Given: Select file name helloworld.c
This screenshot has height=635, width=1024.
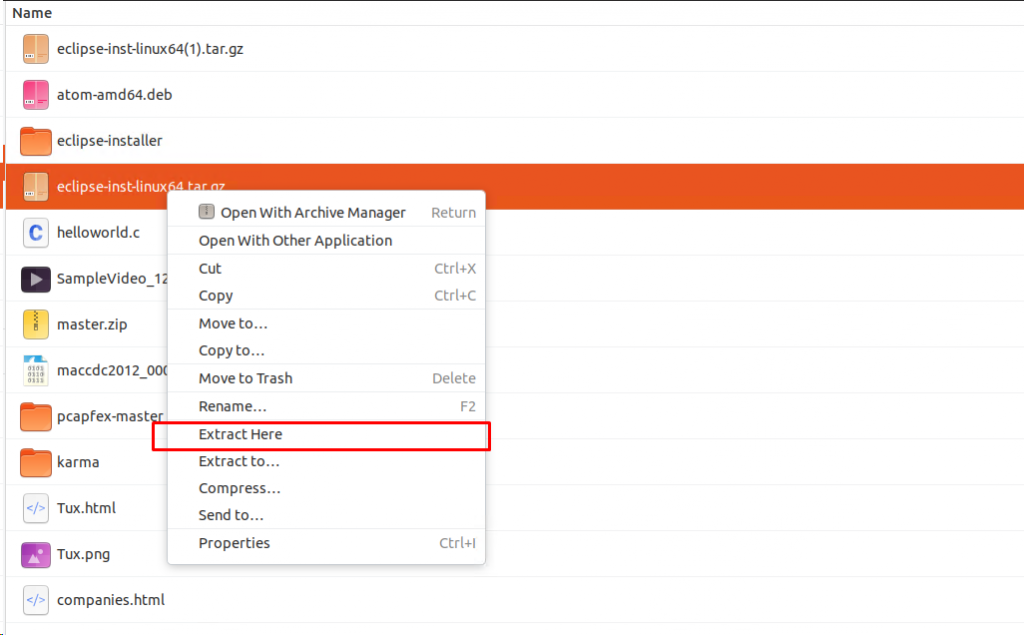Looking at the screenshot, I should pyautogui.click(x=98, y=233).
